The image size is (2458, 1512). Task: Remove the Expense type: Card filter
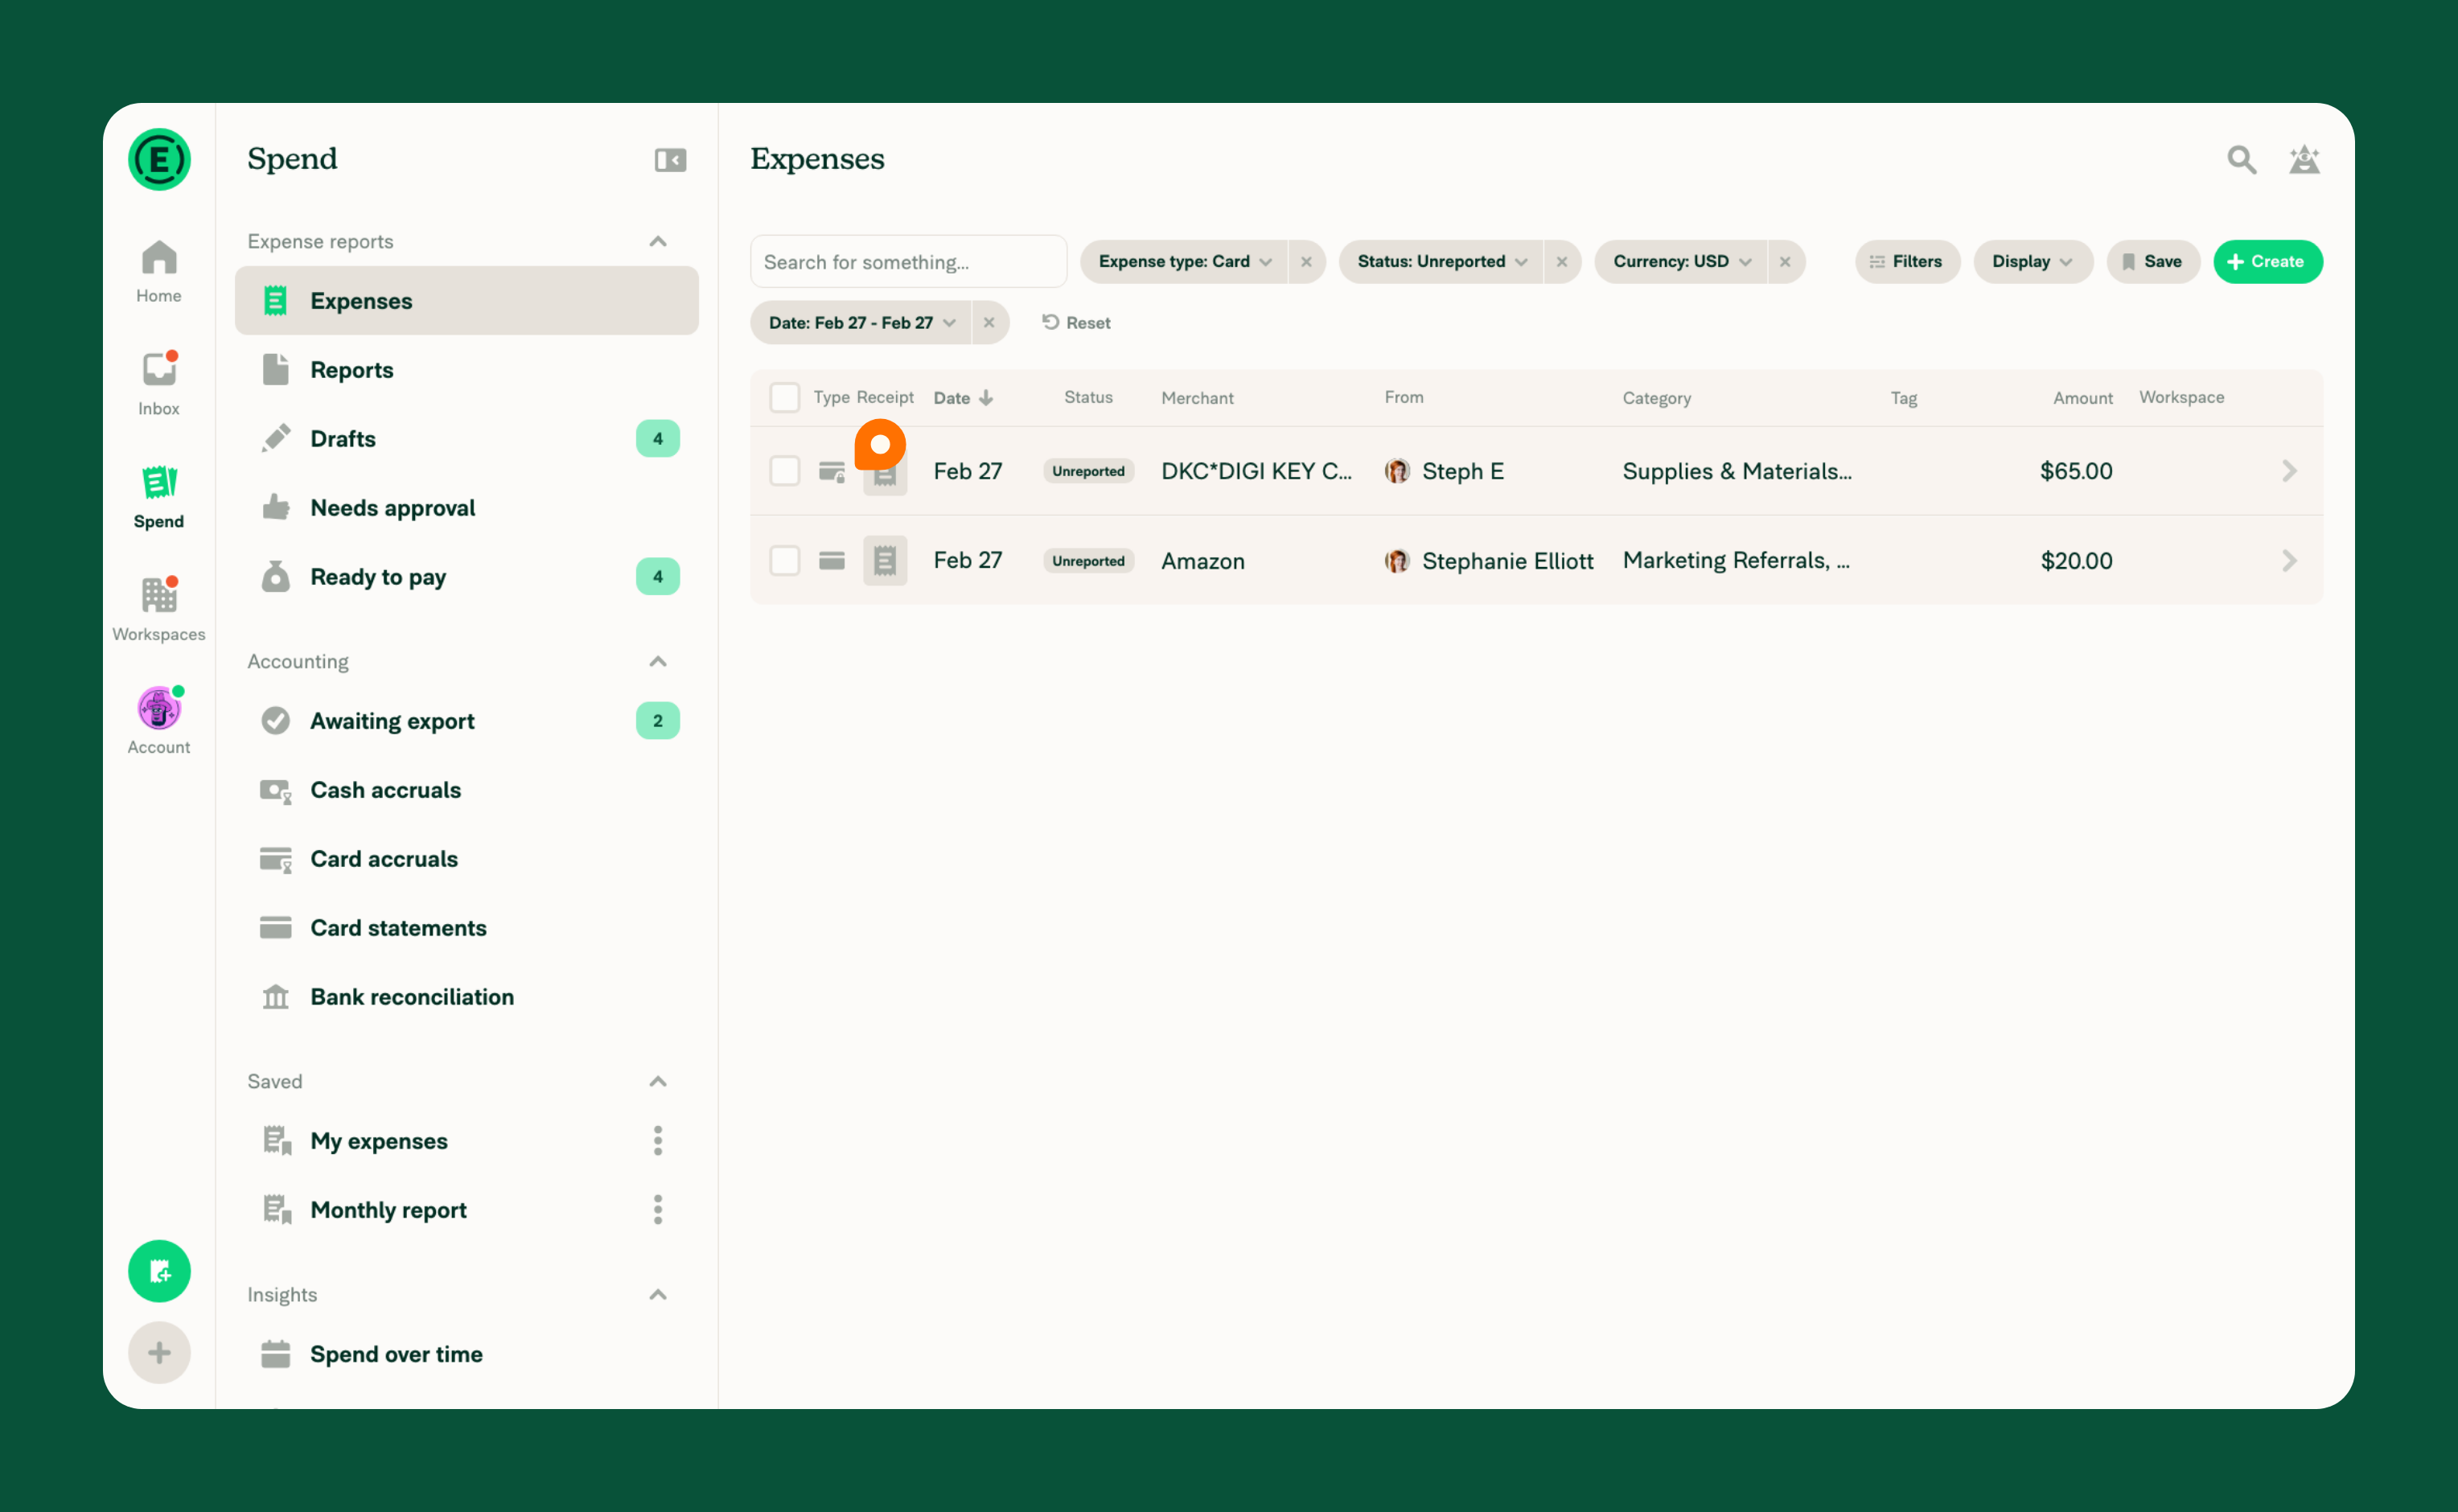click(x=1306, y=262)
